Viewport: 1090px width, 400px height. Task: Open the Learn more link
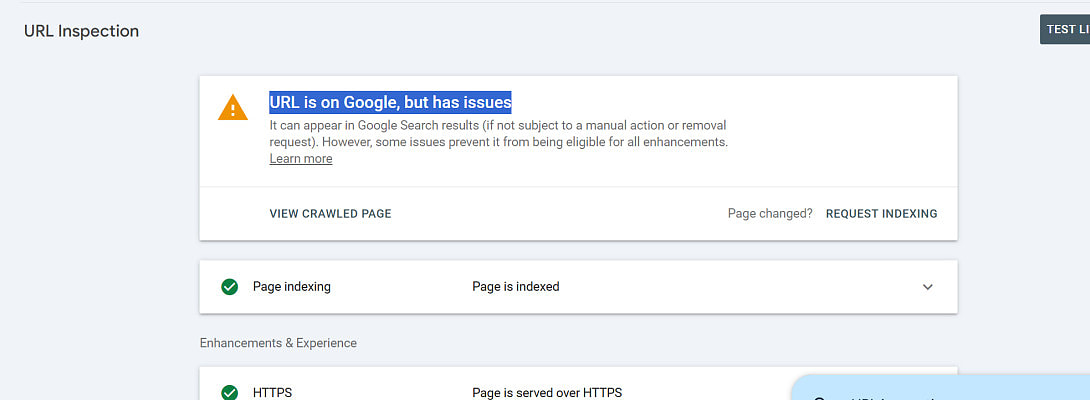300,159
